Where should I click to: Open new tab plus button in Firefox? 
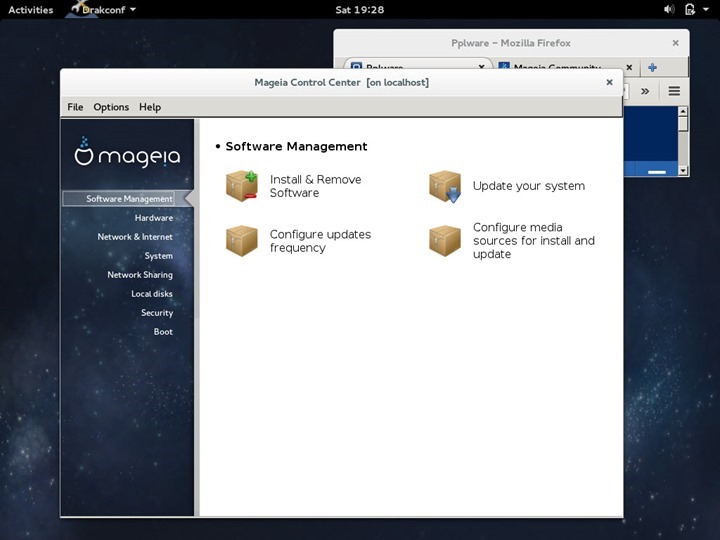coord(652,68)
